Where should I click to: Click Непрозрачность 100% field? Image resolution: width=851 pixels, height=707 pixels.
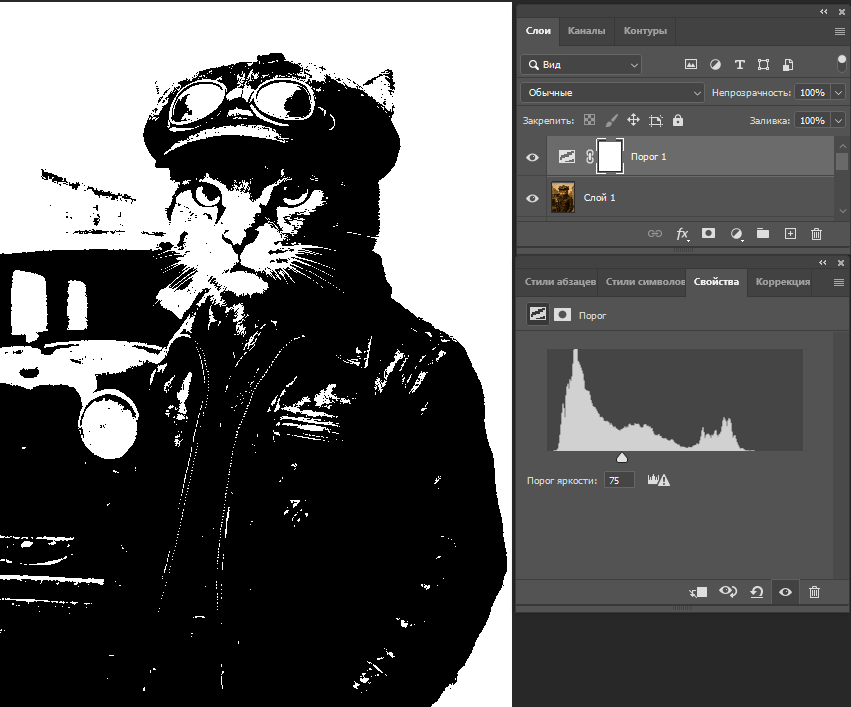tap(812, 93)
